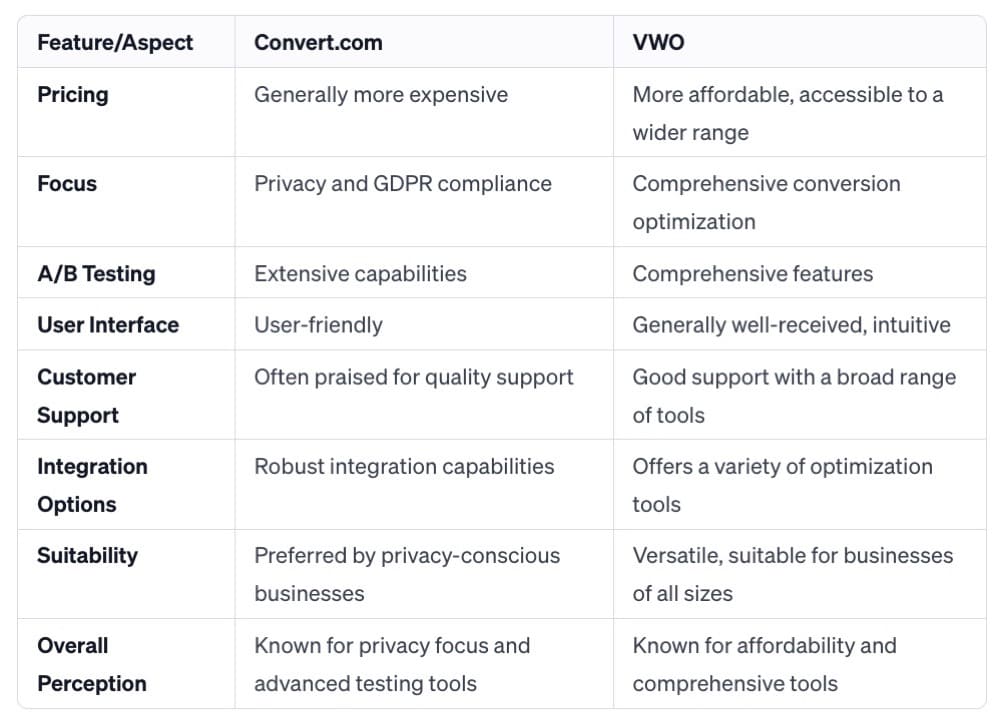The width and height of the screenshot is (1000, 719).
Task: Select the "Known for affordability" VWO cell
Action: [x=764, y=664]
